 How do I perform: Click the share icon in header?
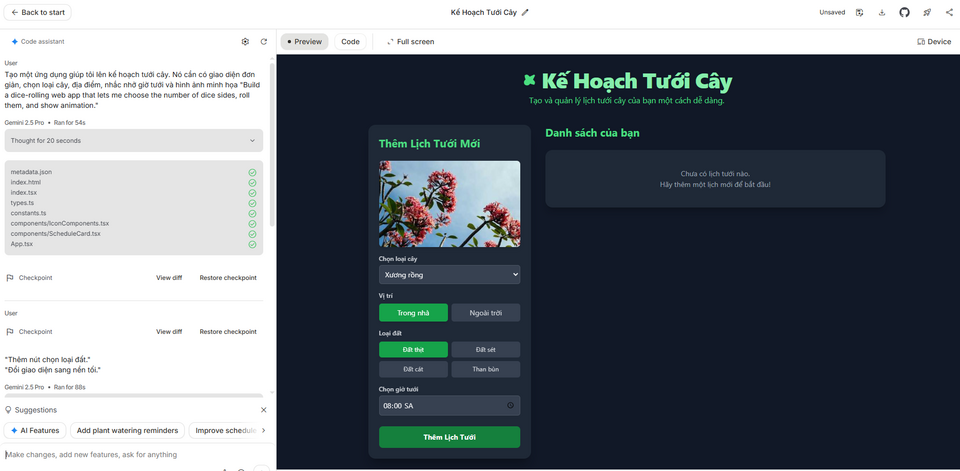coord(948,12)
